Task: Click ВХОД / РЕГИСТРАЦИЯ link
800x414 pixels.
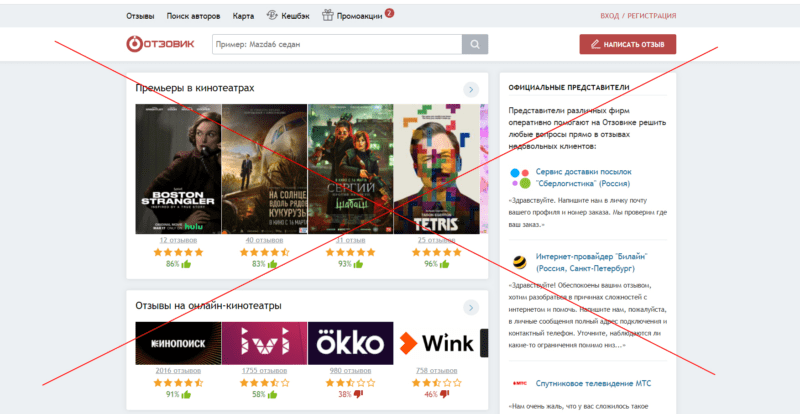Action: click(638, 16)
